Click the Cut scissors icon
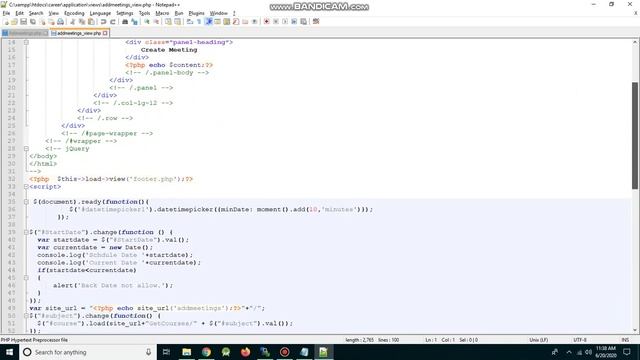This screenshot has height=360, width=640. 72,21
